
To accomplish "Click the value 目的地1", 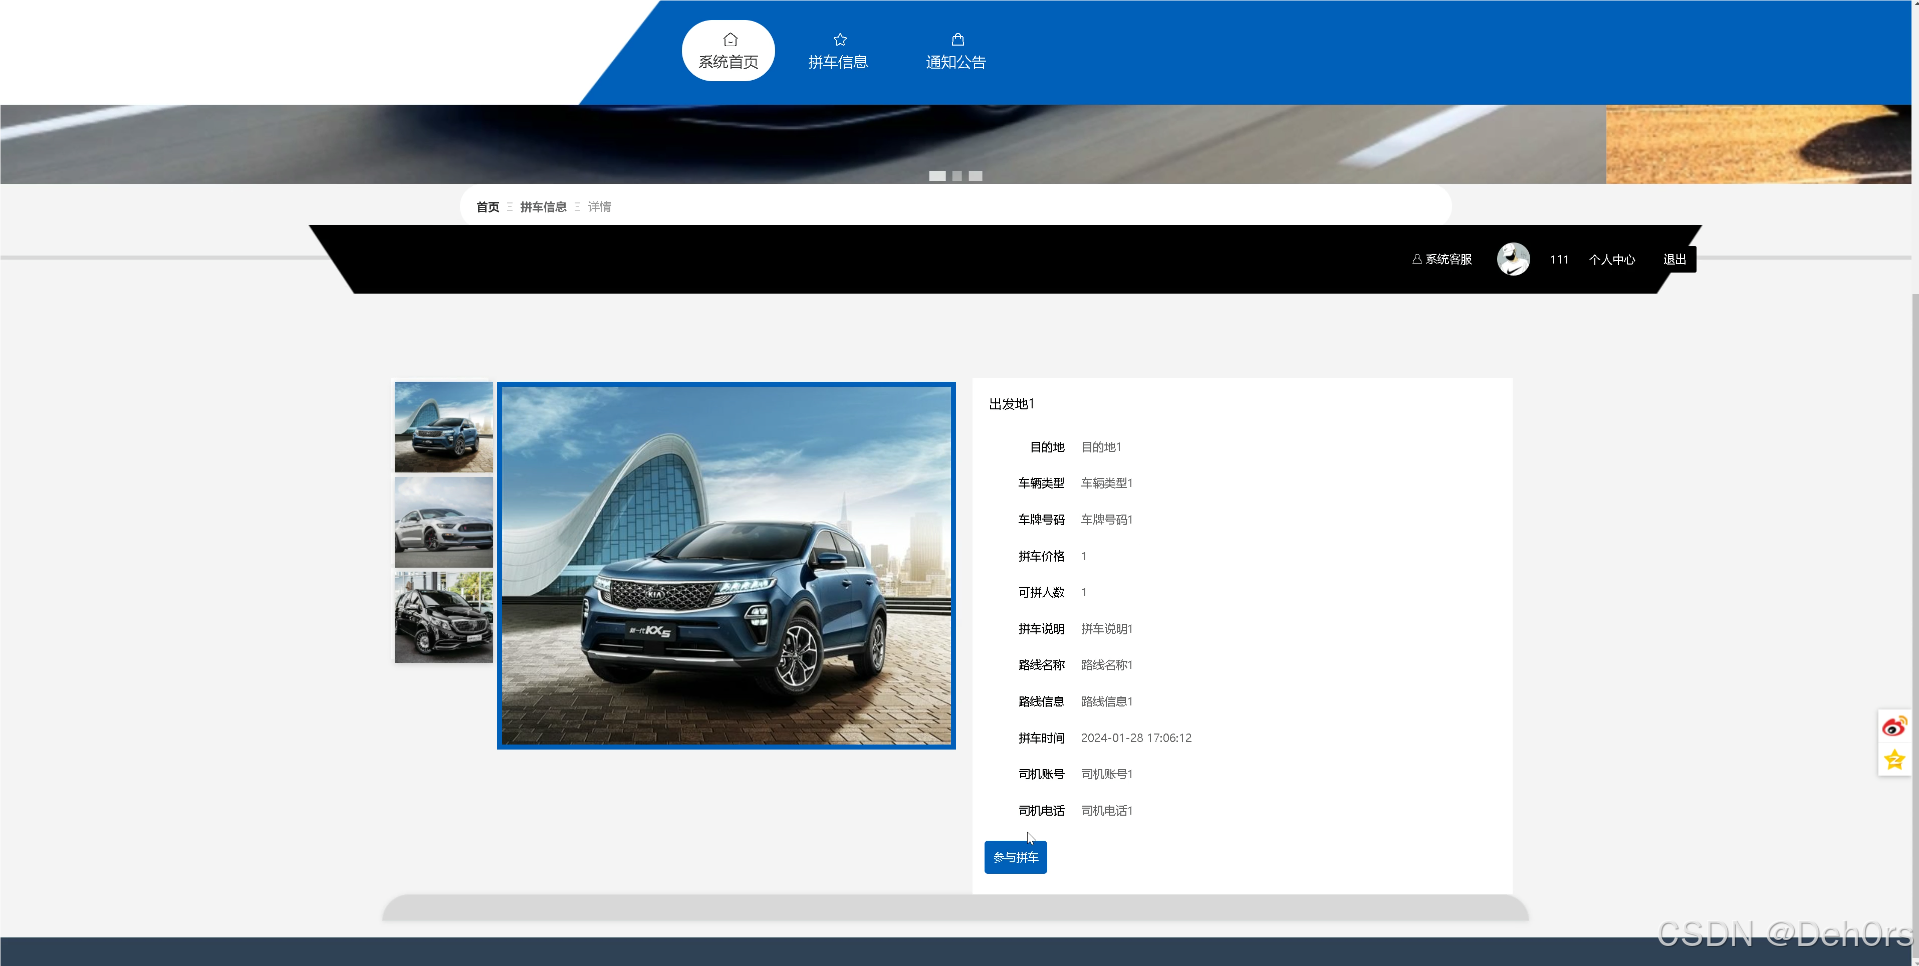I will pyautogui.click(x=1101, y=447).
